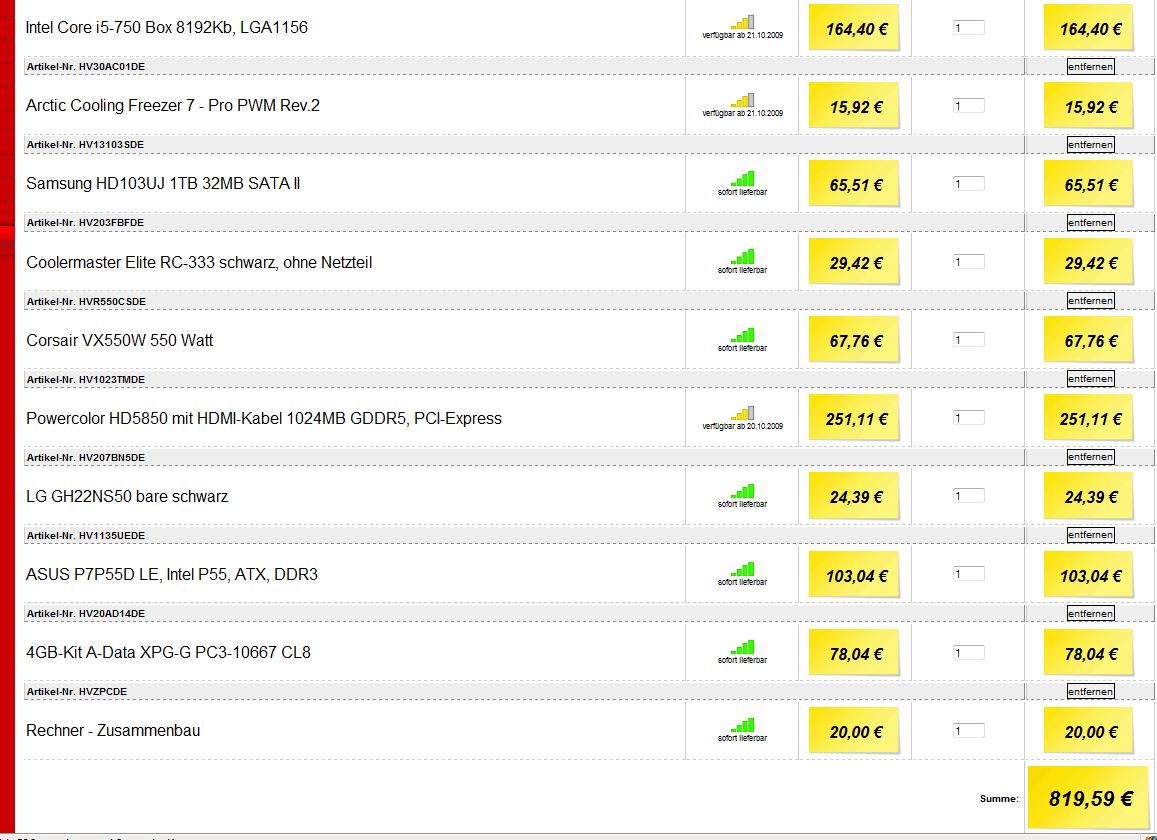Click green stock icon for Samsung HD103UJ
1157x840 pixels.
[743, 179]
